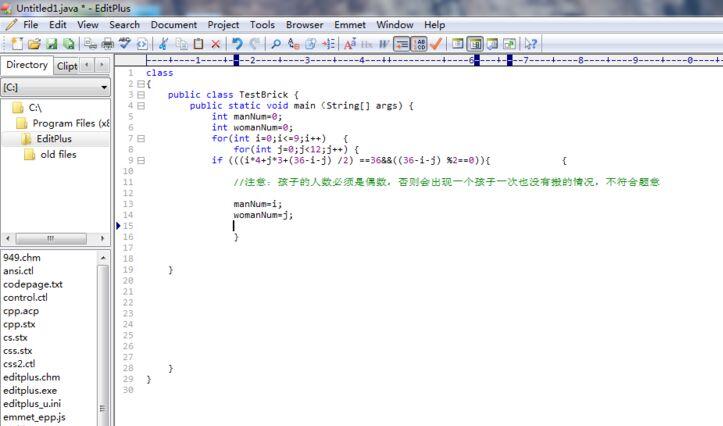Viewport: 723px width, 426px height.
Task: Click the Cut scissors icon
Action: 165,44
